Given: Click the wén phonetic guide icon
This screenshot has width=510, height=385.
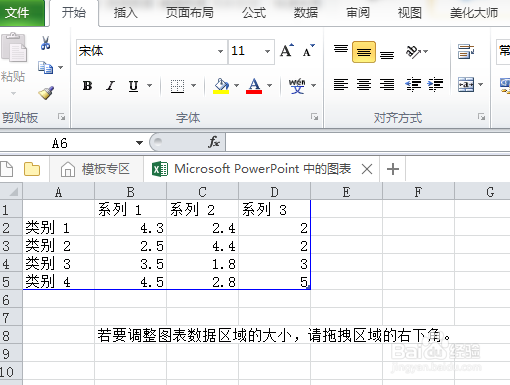Looking at the screenshot, I should 297,86.
